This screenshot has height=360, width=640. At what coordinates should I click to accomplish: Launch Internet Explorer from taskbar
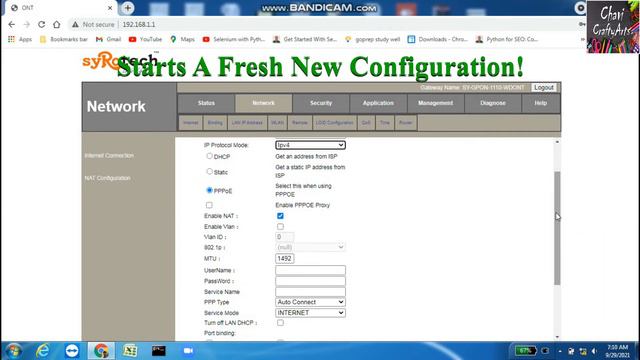click(42, 351)
